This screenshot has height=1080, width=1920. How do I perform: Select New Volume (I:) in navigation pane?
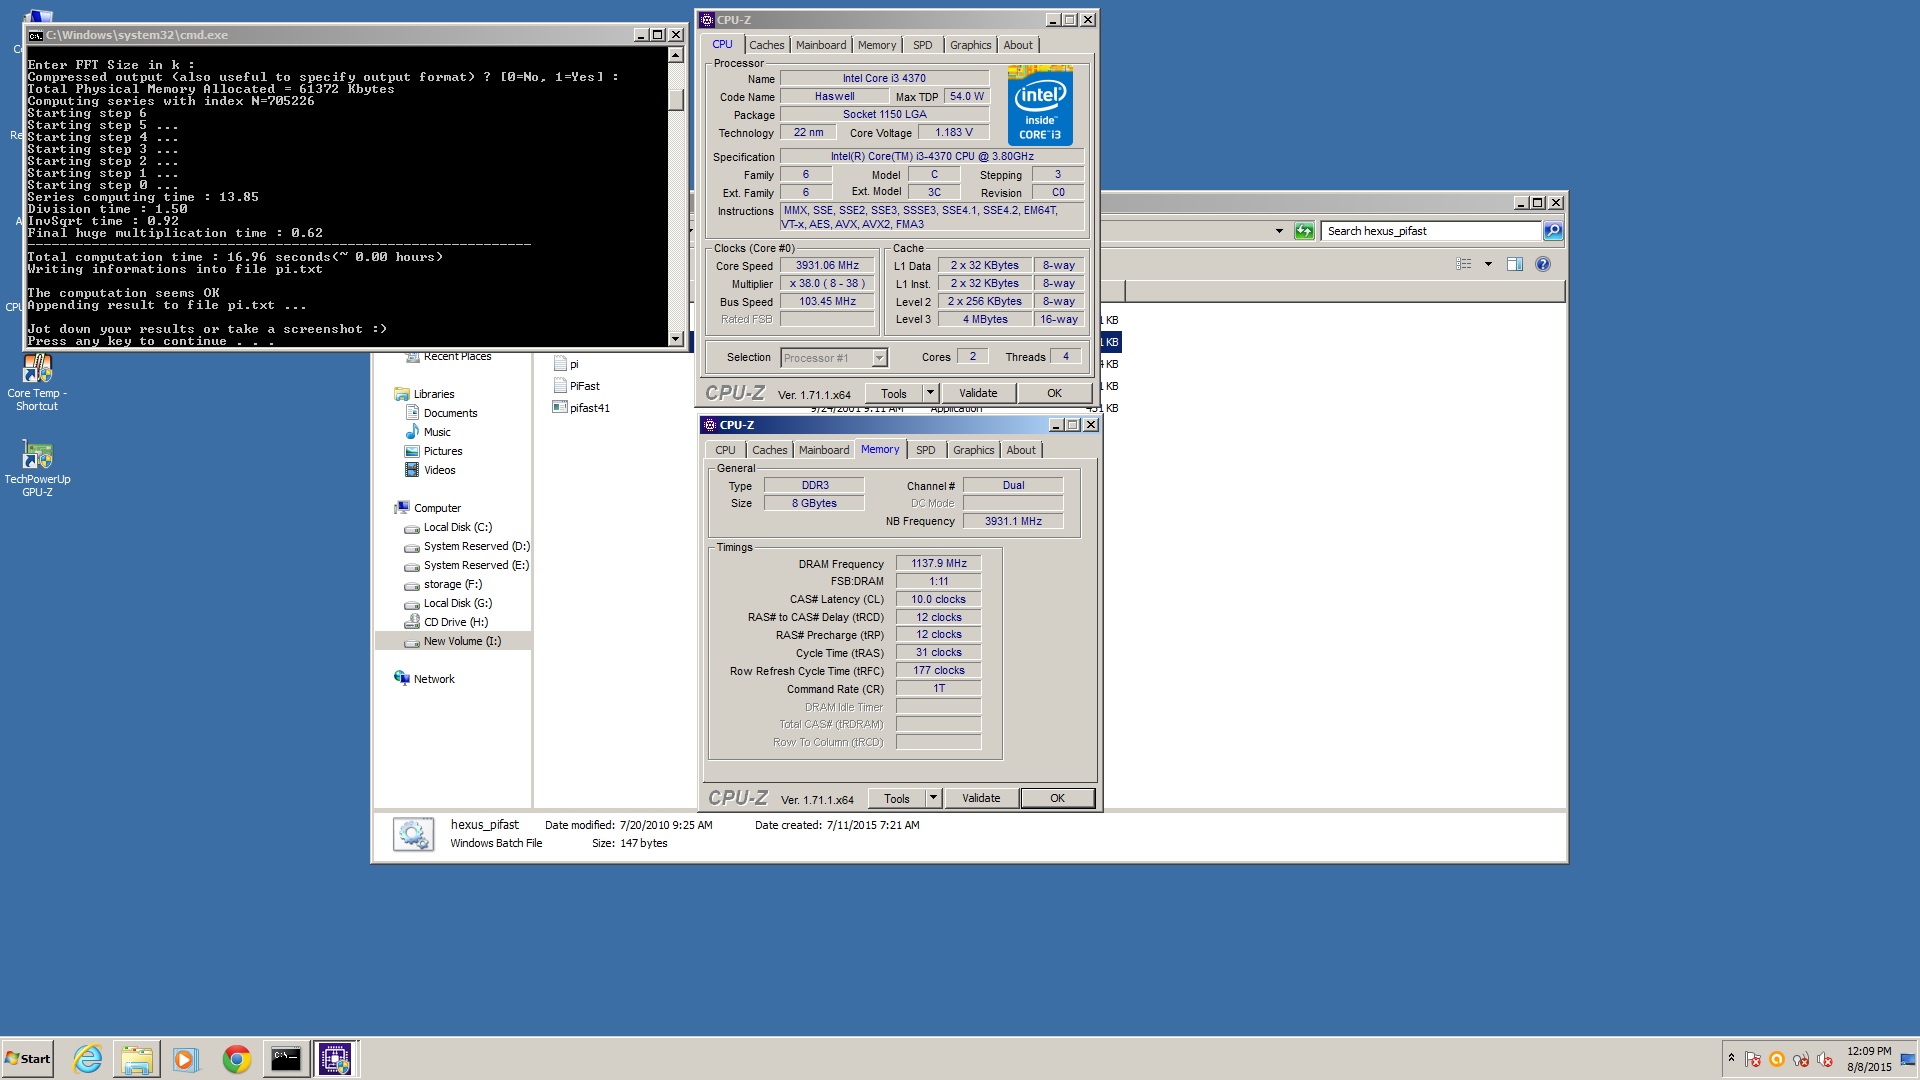click(453, 641)
